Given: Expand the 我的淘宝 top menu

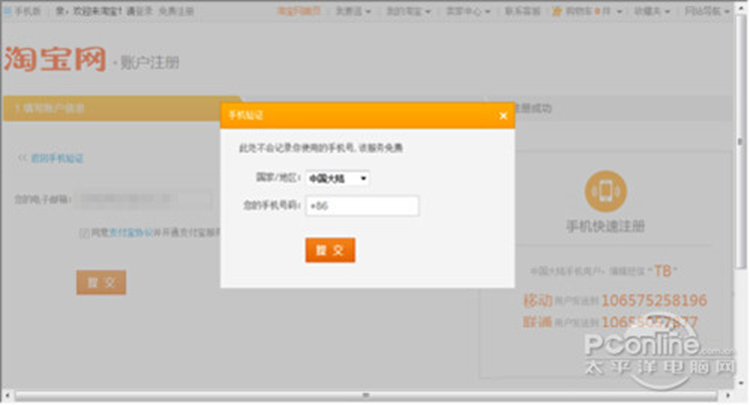Looking at the screenshot, I should [408, 11].
